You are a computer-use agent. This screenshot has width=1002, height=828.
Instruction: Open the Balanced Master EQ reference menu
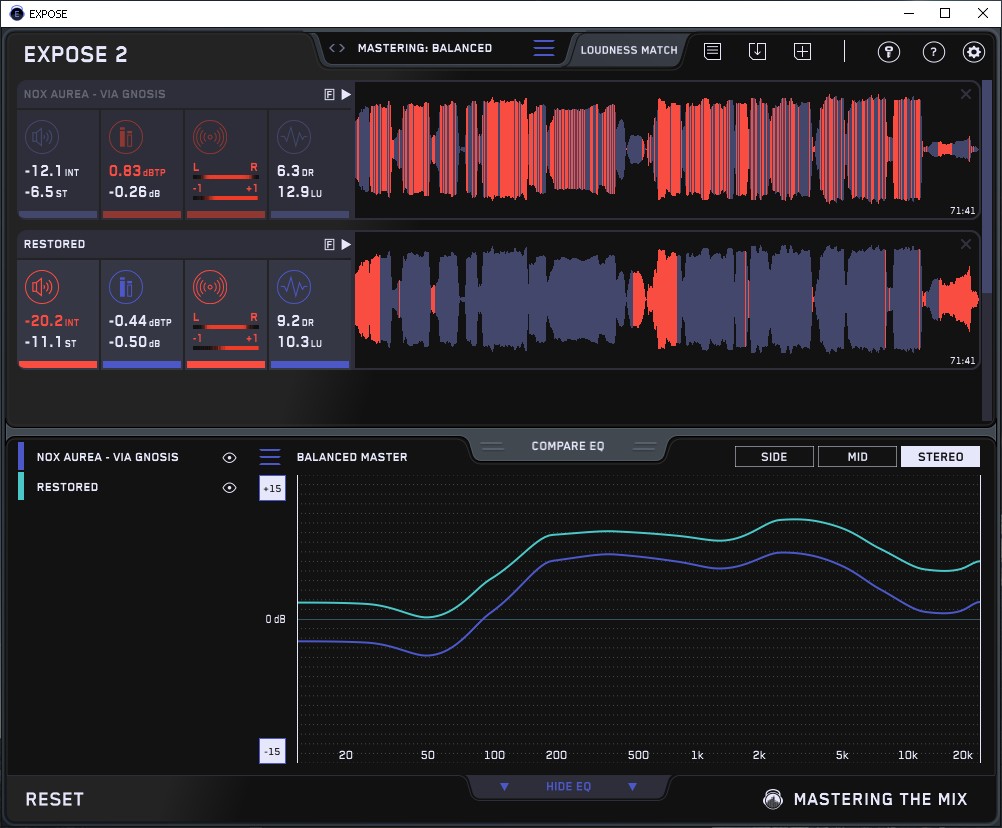[x=270, y=457]
